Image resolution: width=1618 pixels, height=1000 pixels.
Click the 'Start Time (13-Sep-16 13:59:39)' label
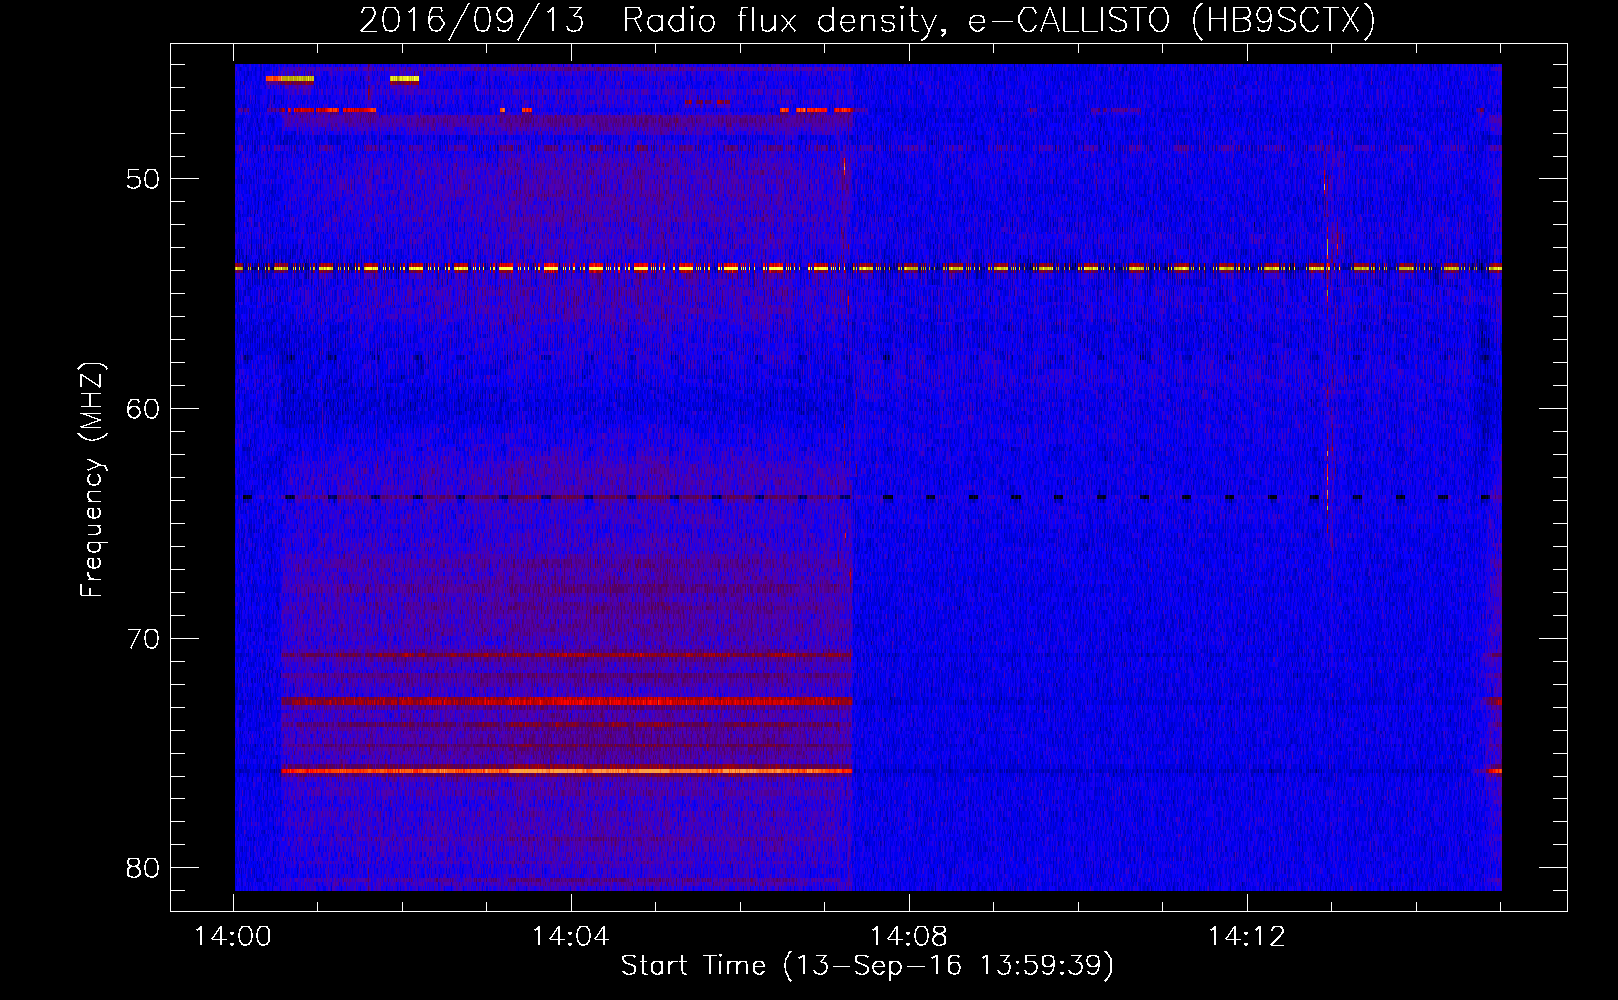[x=867, y=966]
